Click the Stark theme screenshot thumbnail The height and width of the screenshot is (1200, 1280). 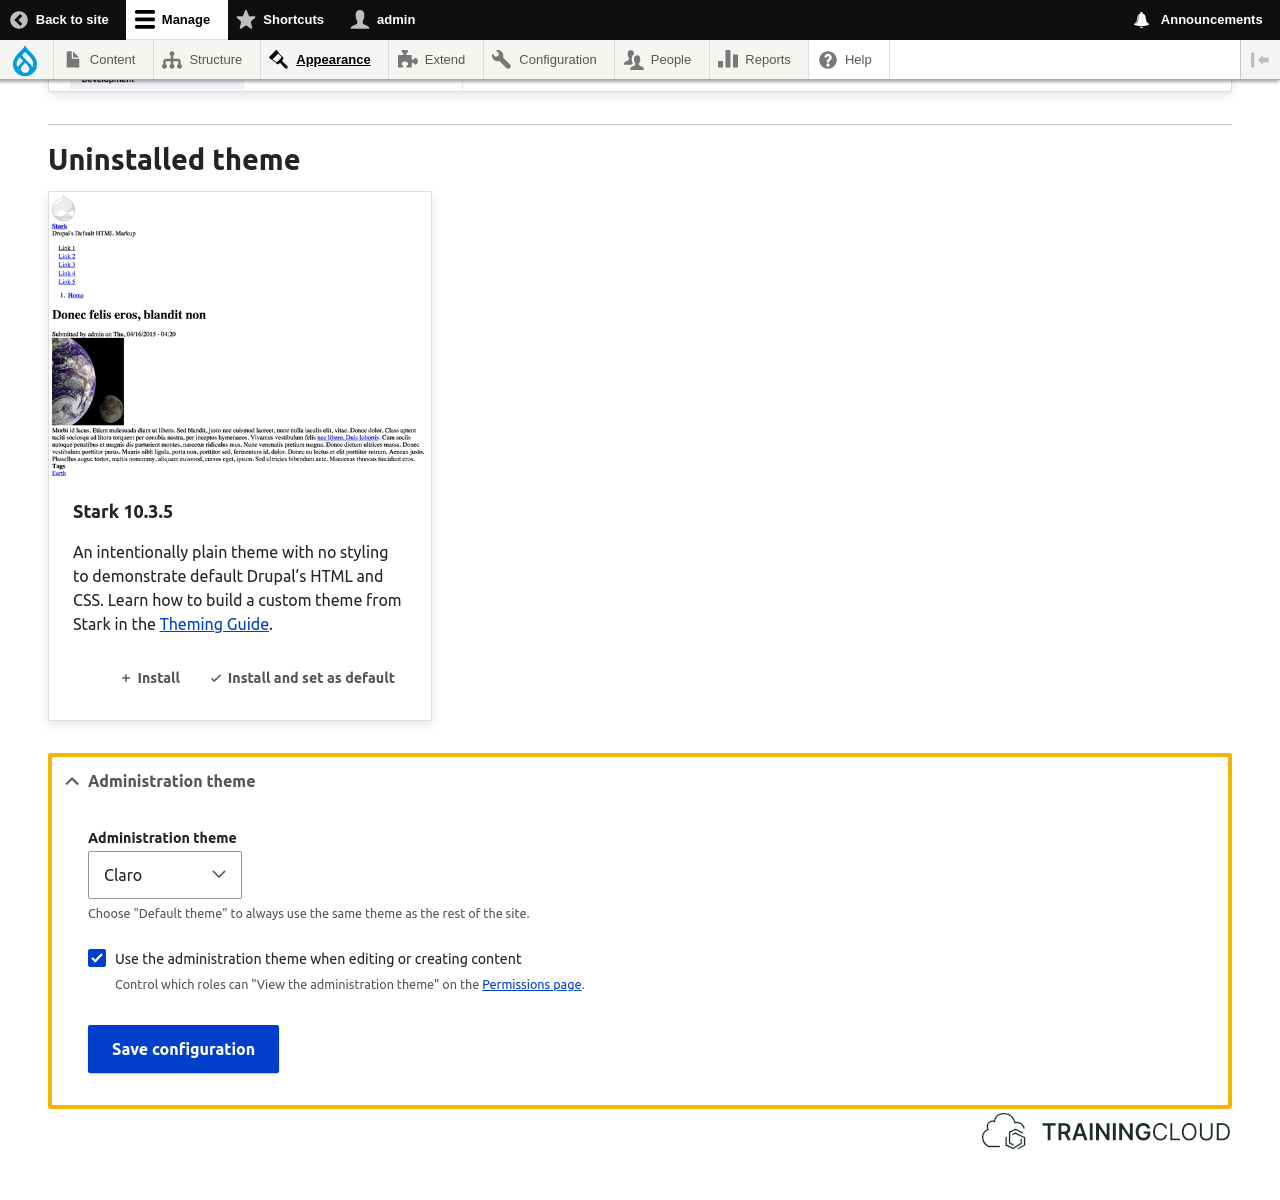240,336
